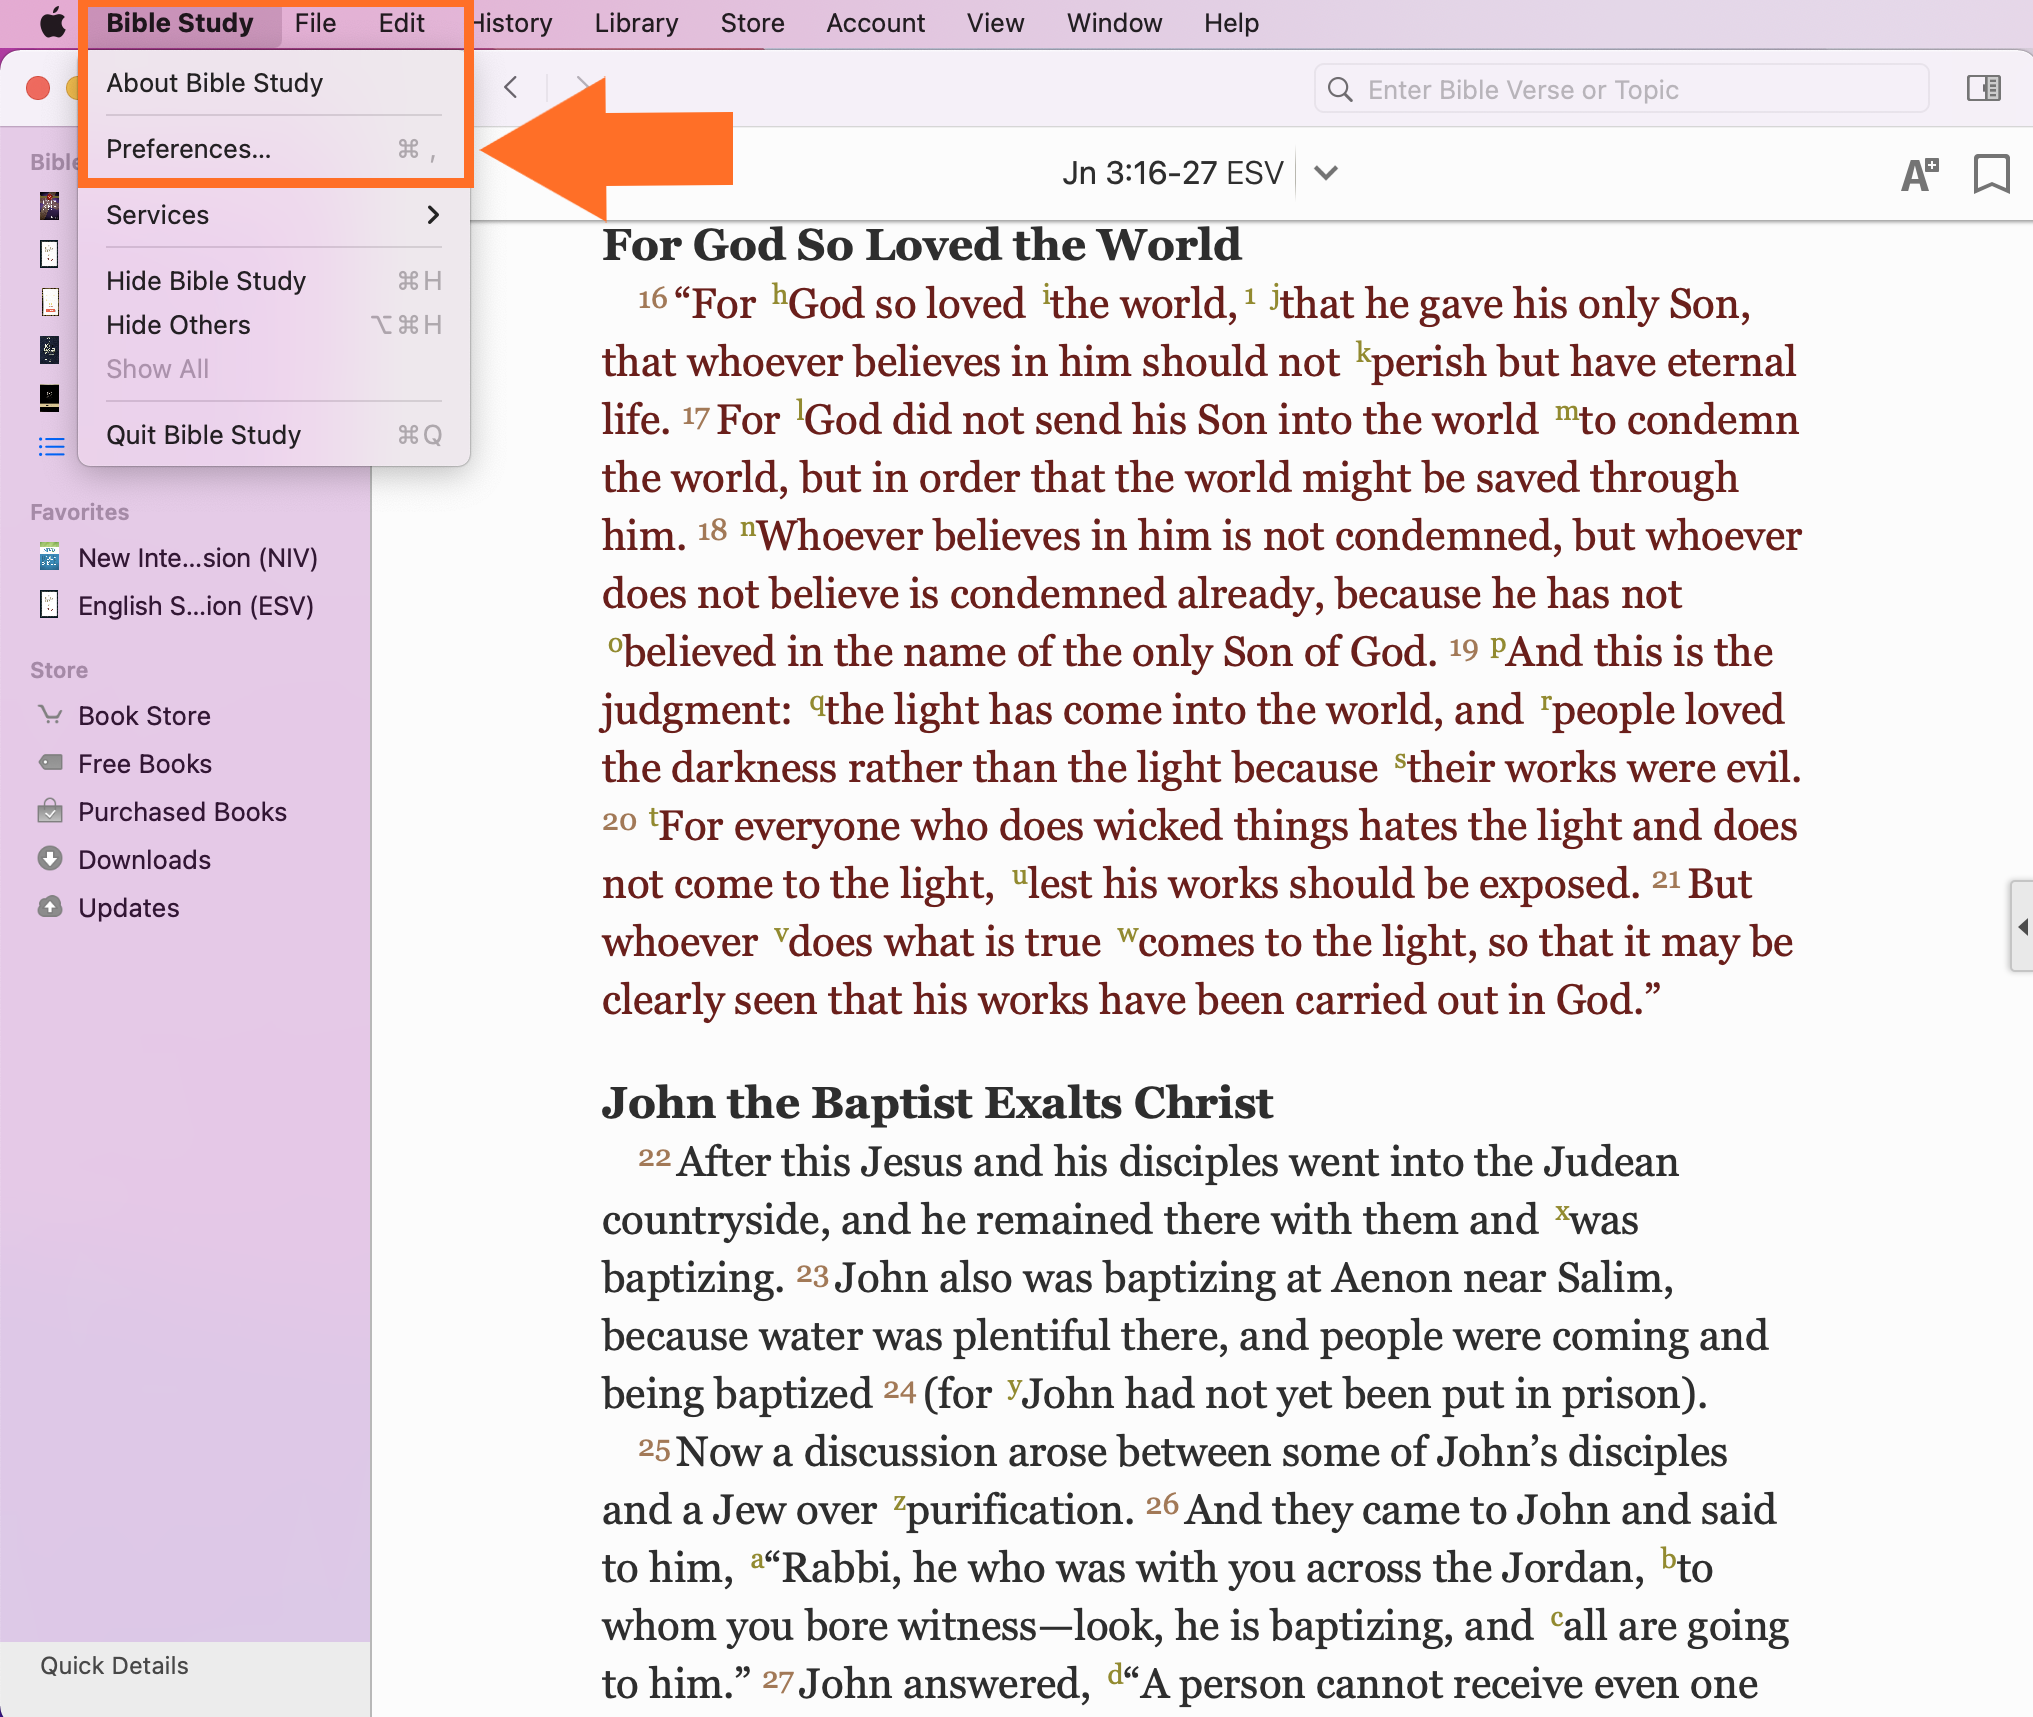Select the list view icon in the sidebar

51,446
